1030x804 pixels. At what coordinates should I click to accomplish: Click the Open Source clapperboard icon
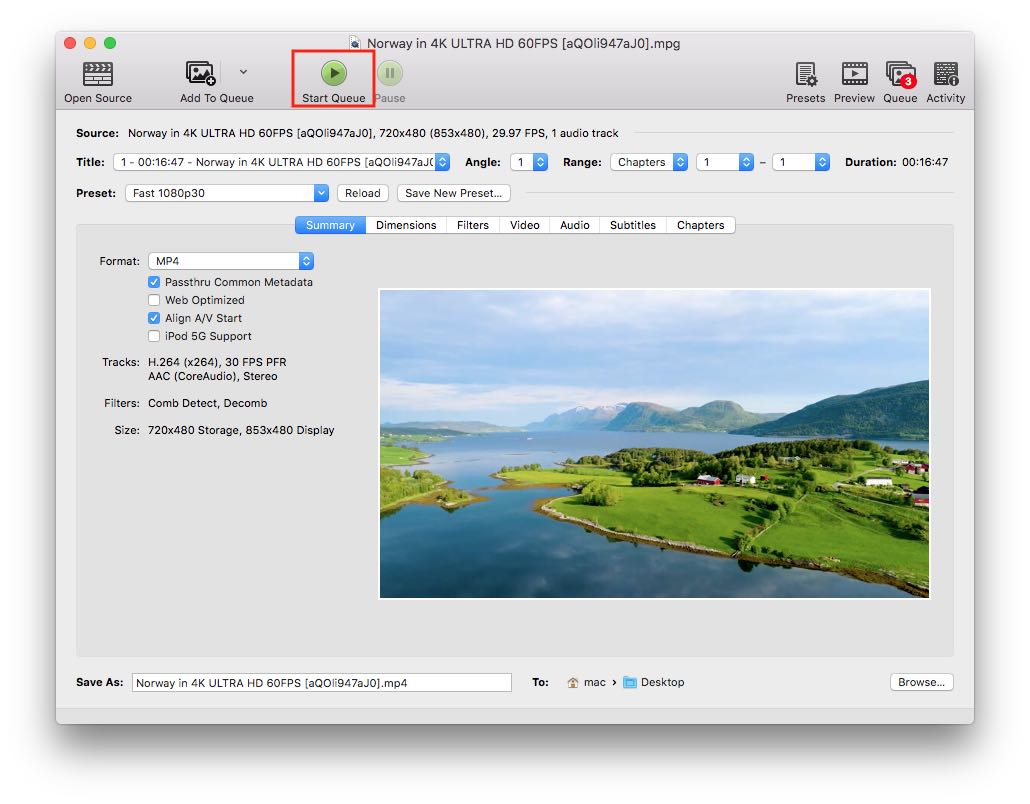[x=98, y=74]
